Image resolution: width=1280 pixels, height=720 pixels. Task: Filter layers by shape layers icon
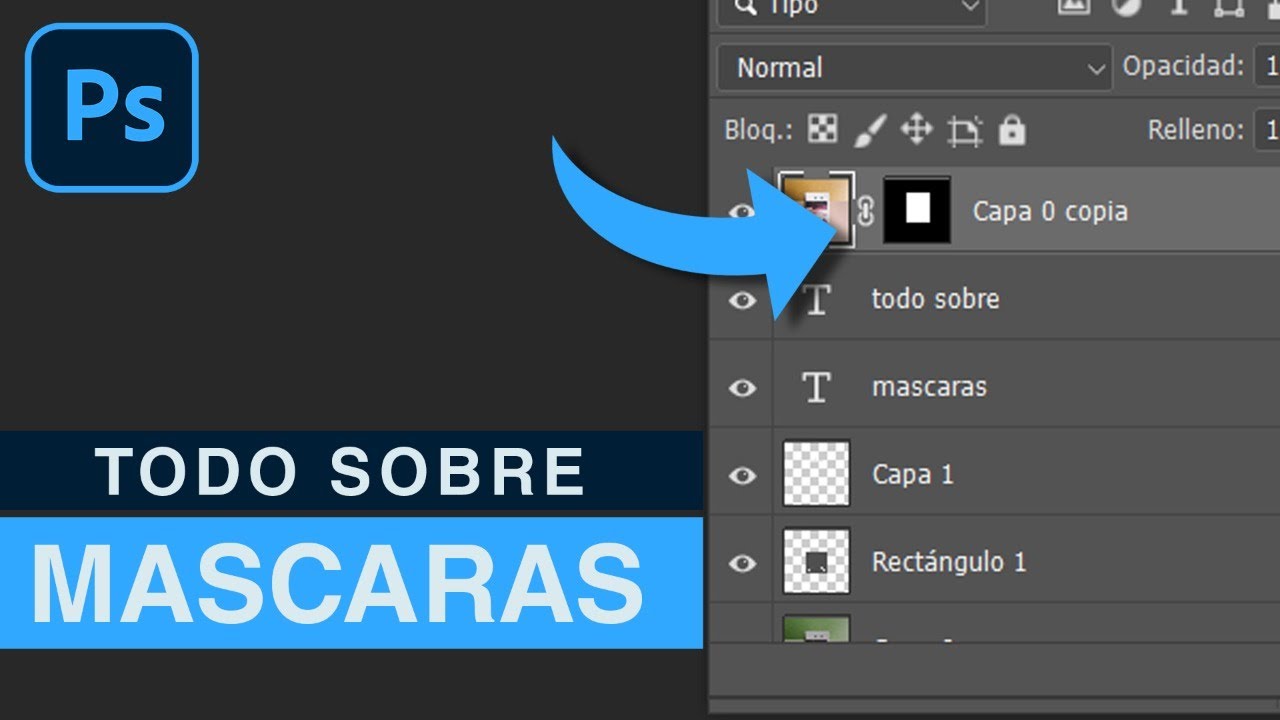(1229, 7)
